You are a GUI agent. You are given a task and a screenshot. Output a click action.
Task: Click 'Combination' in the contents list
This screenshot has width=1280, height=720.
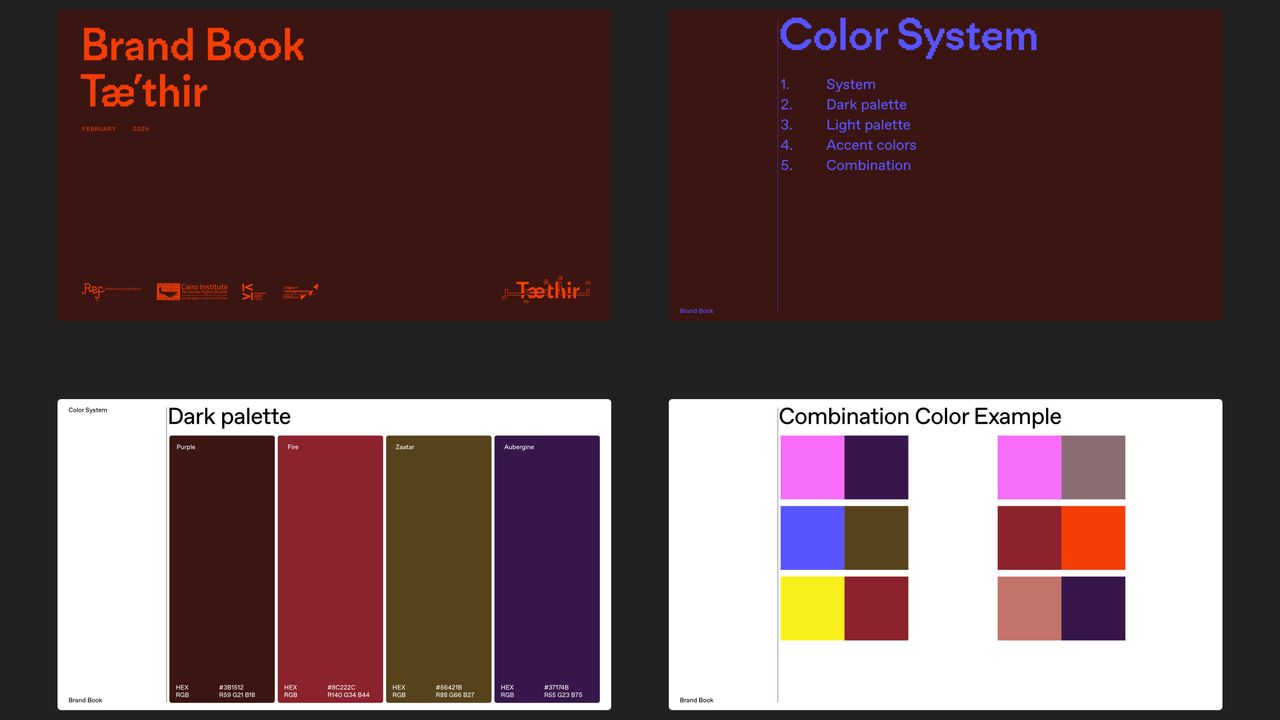click(x=868, y=166)
